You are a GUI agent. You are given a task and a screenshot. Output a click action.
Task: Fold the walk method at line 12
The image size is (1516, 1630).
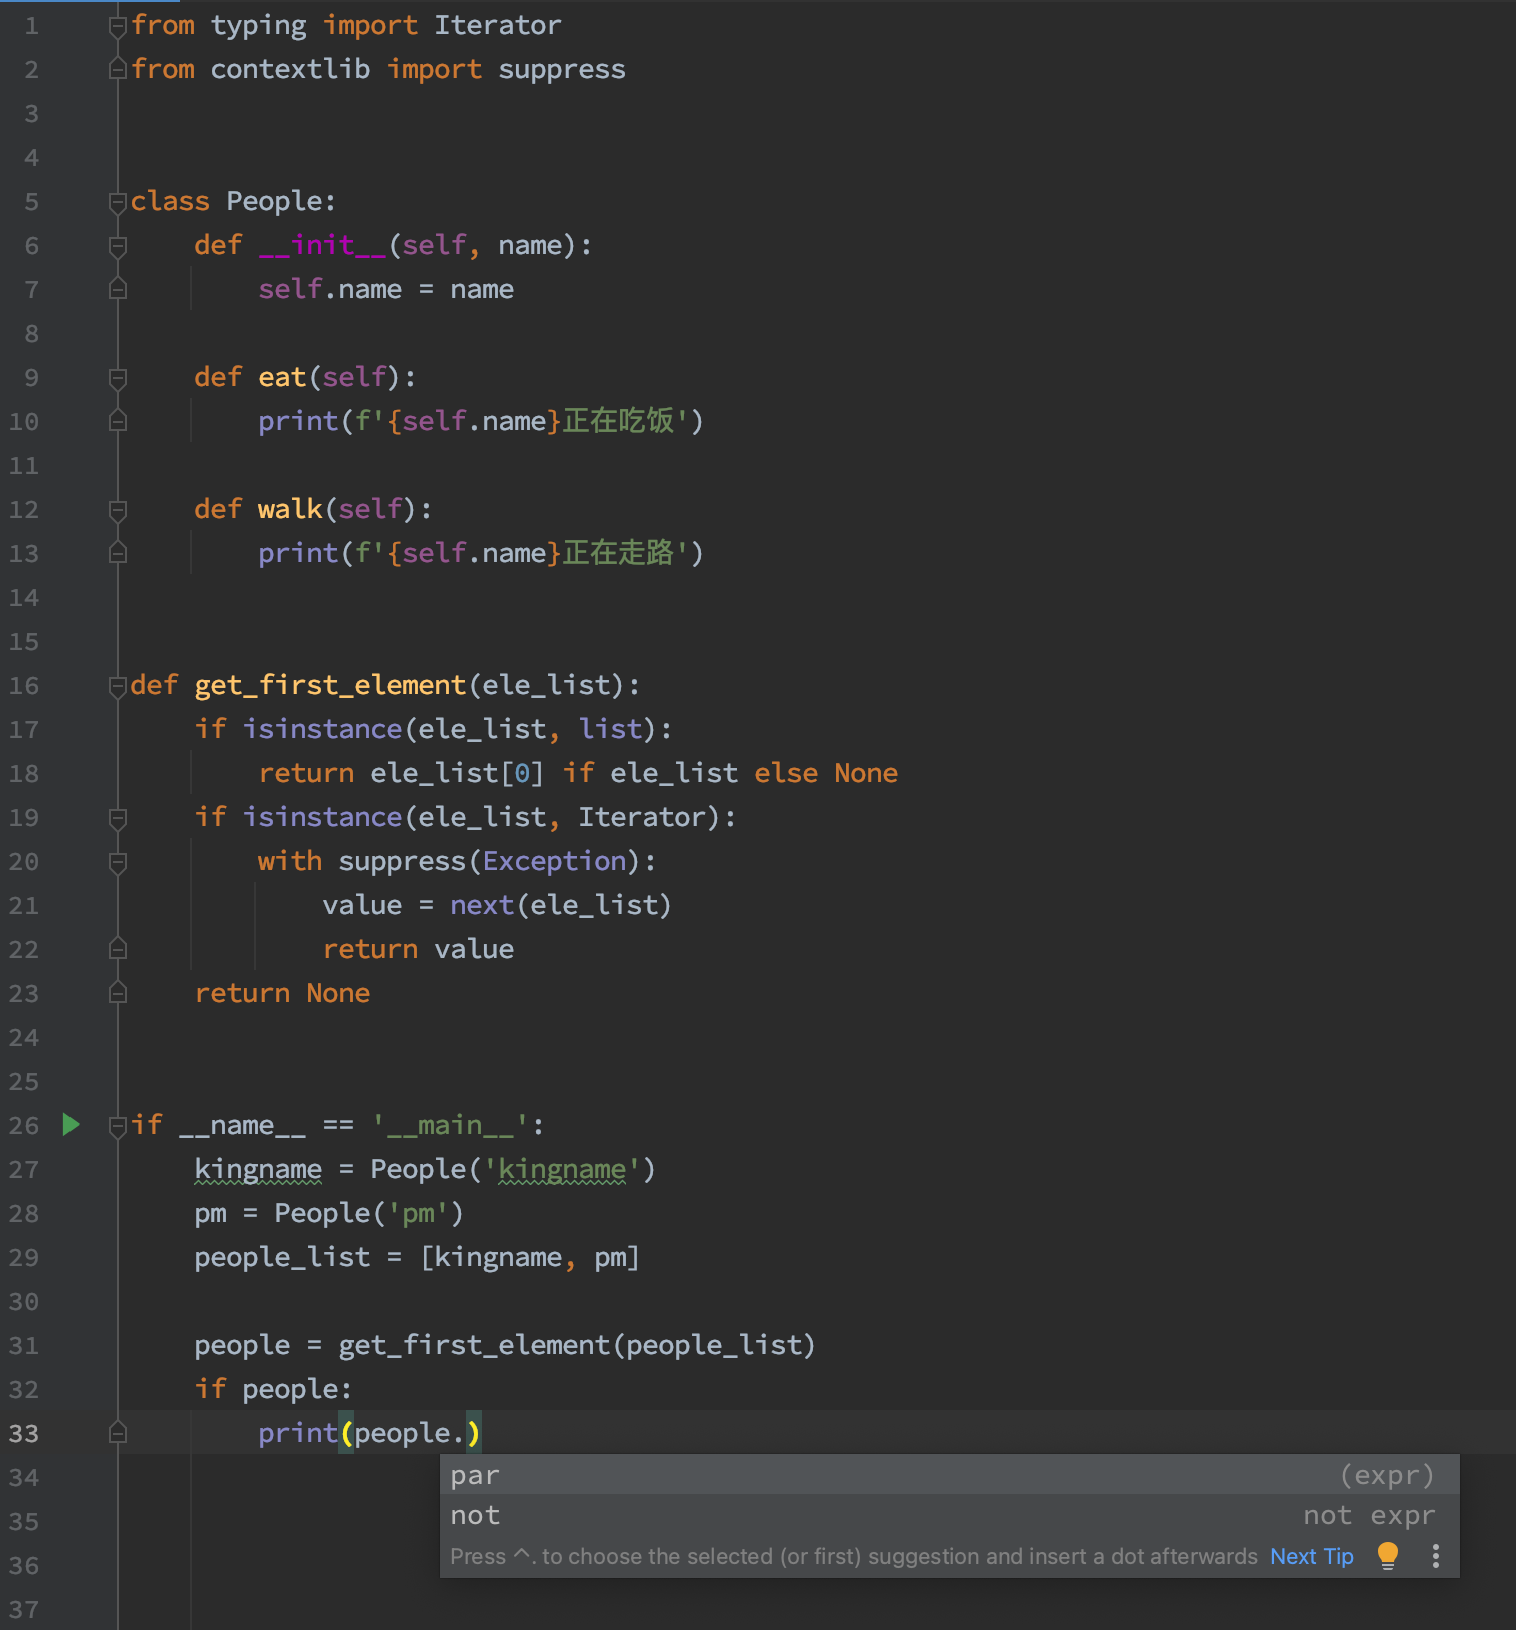point(117,510)
